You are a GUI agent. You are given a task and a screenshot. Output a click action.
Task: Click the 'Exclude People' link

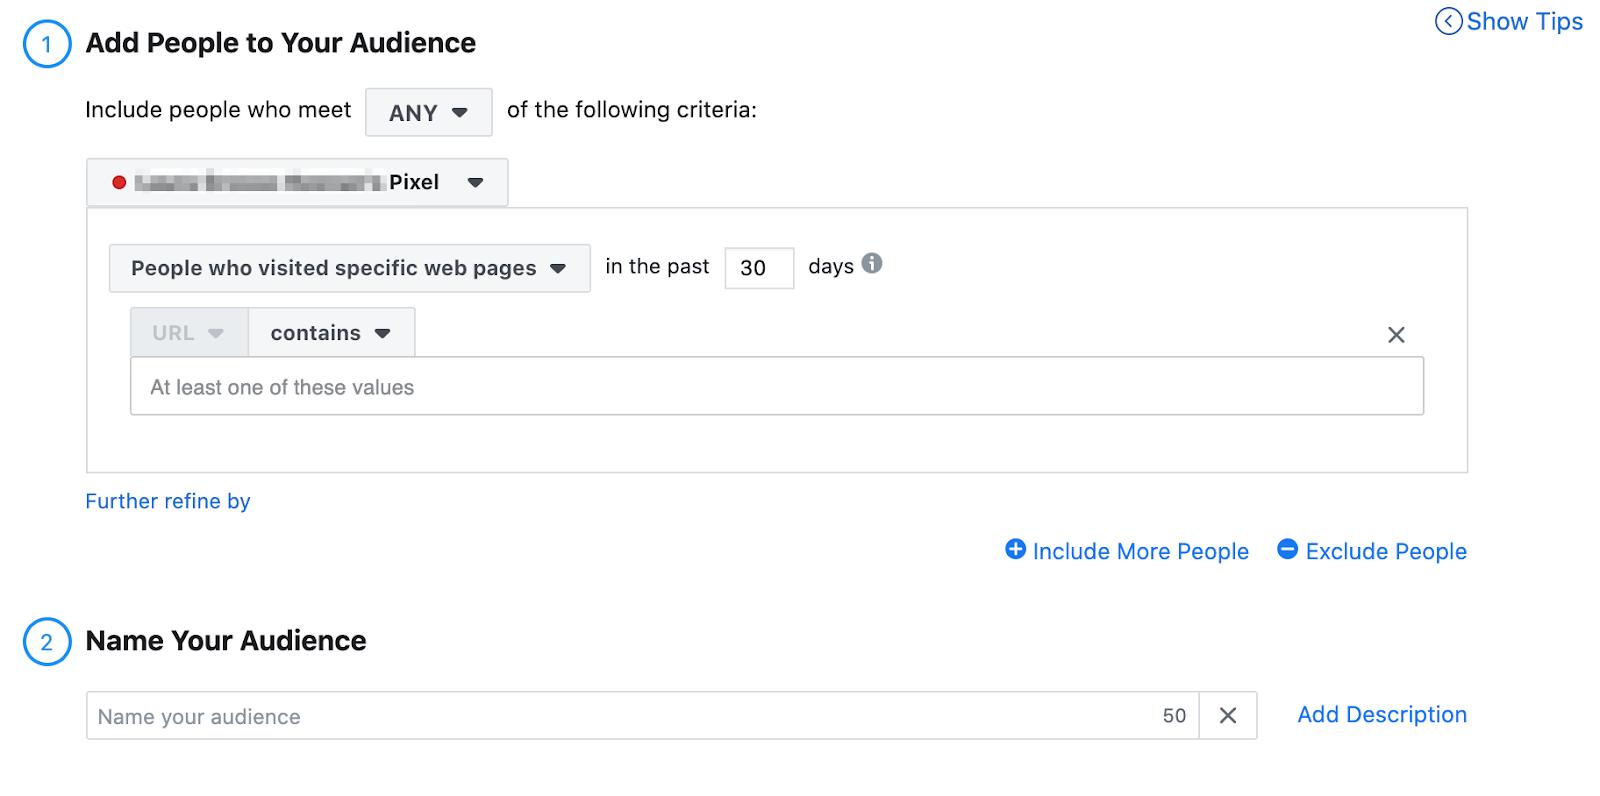coord(1372,551)
